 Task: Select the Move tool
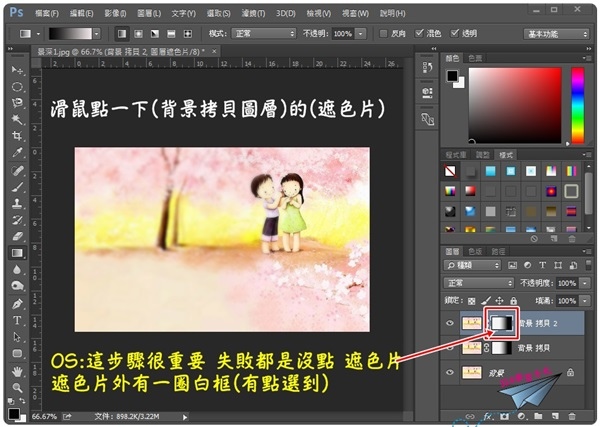(17, 70)
